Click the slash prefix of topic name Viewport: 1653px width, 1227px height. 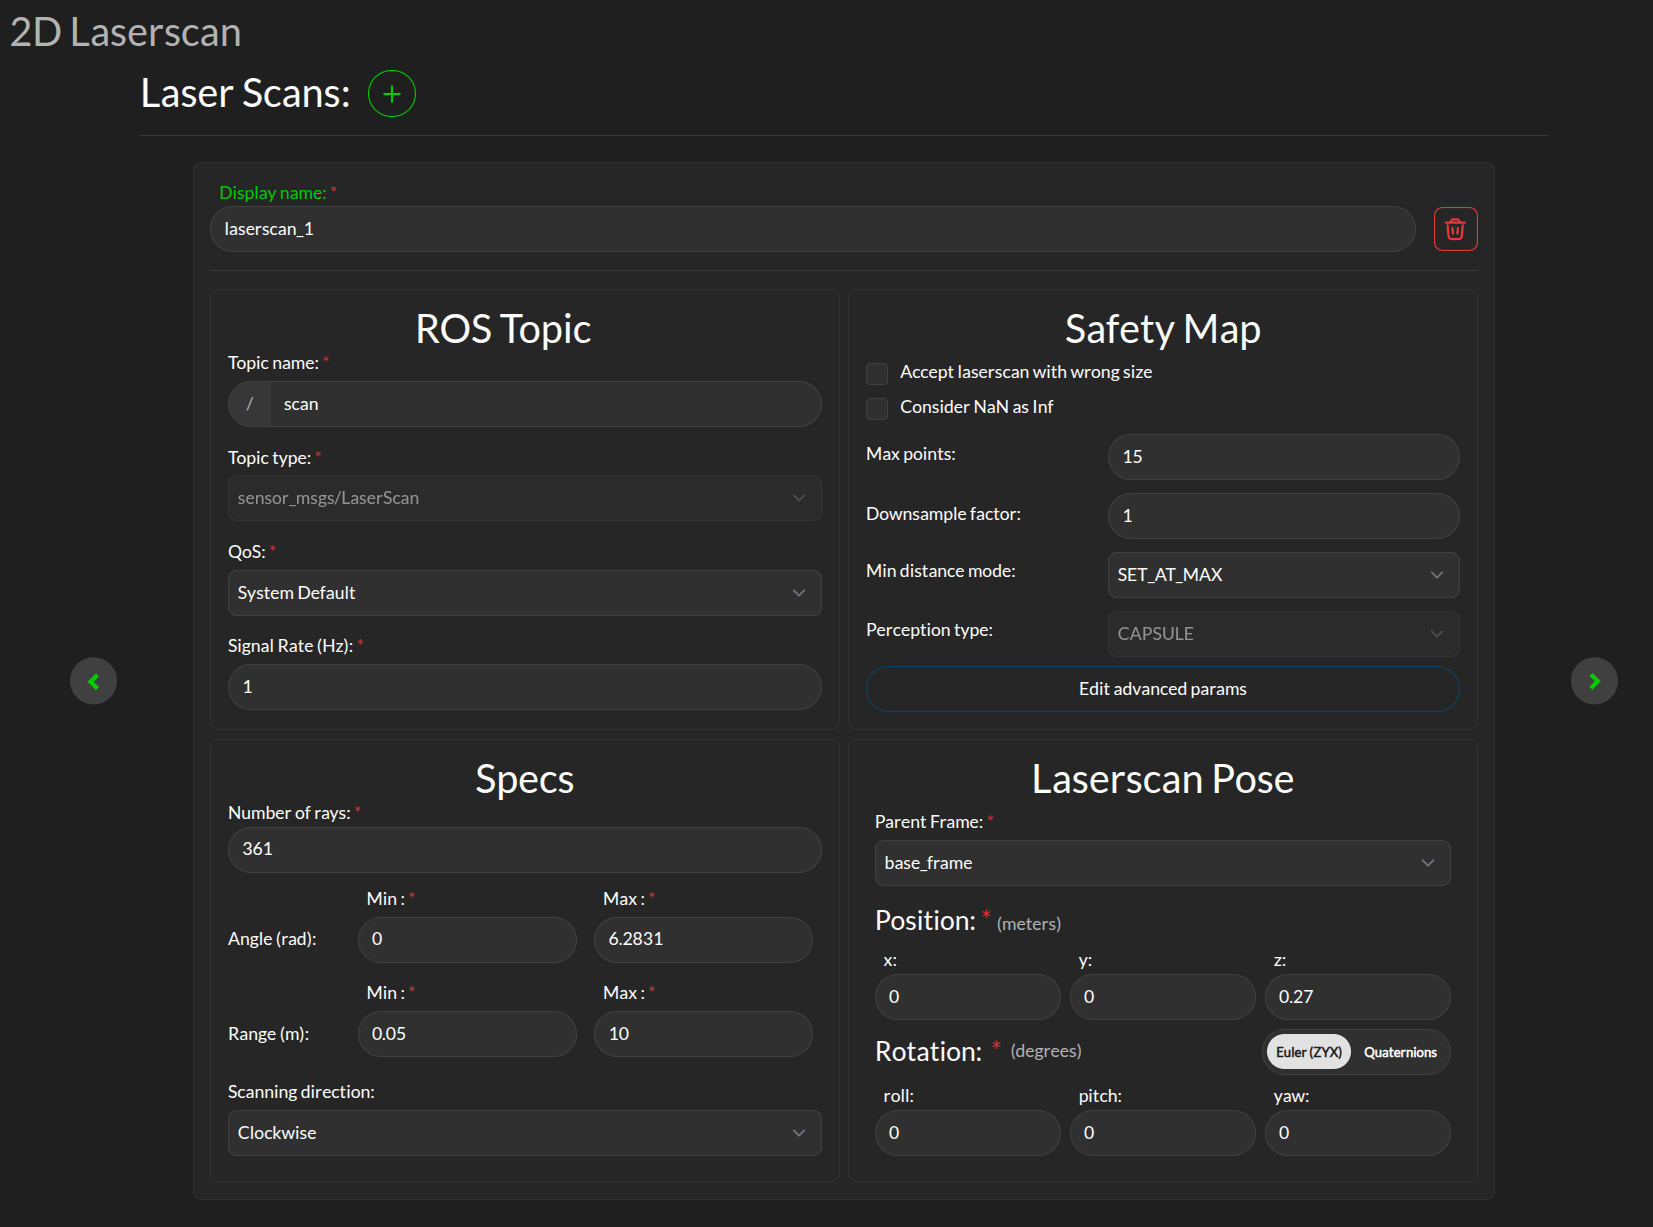point(250,404)
